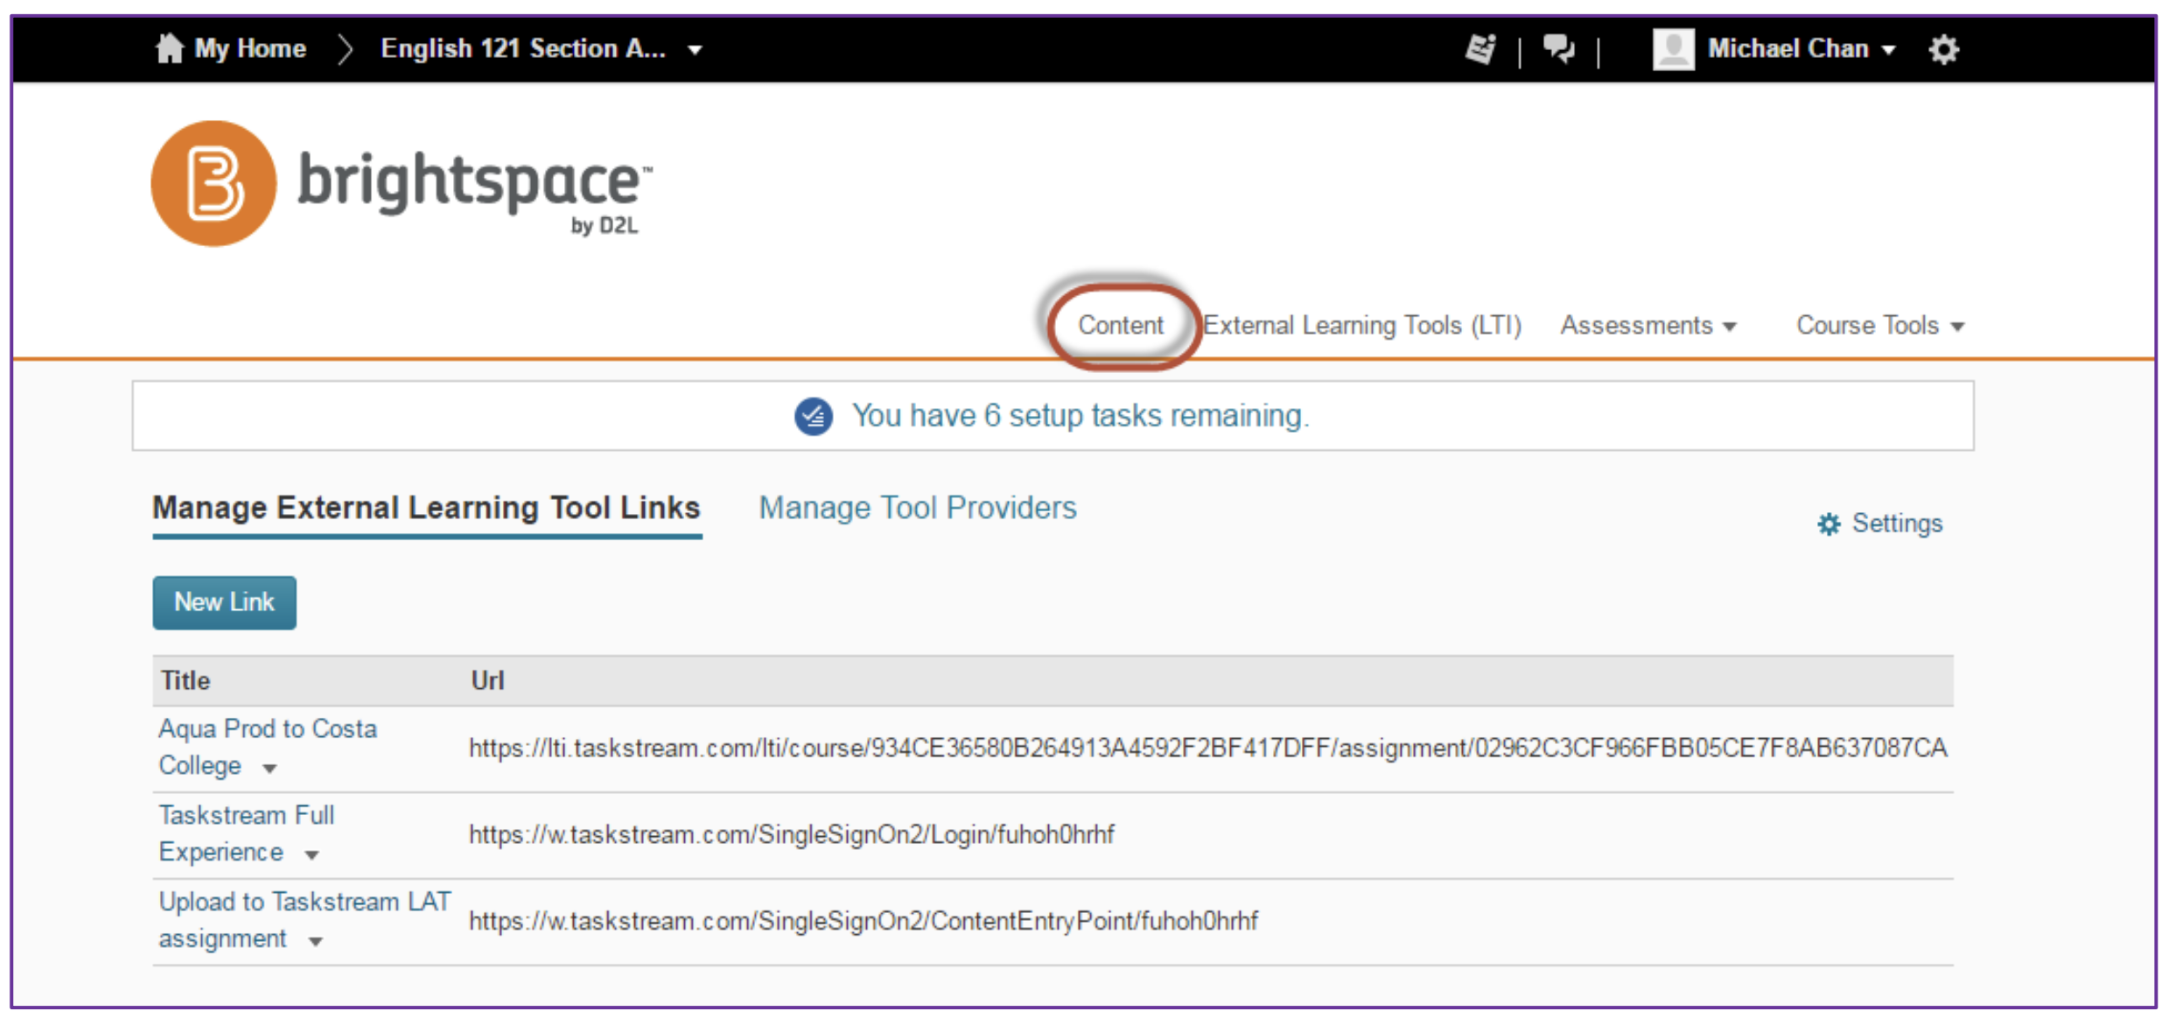Open actions dropdown for Aqua Prod to Costa College
The width and height of the screenshot is (2170, 1024).
click(269, 768)
